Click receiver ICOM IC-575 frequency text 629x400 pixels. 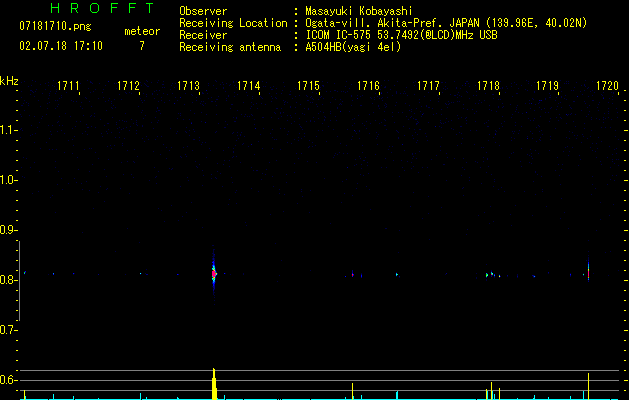401,35
